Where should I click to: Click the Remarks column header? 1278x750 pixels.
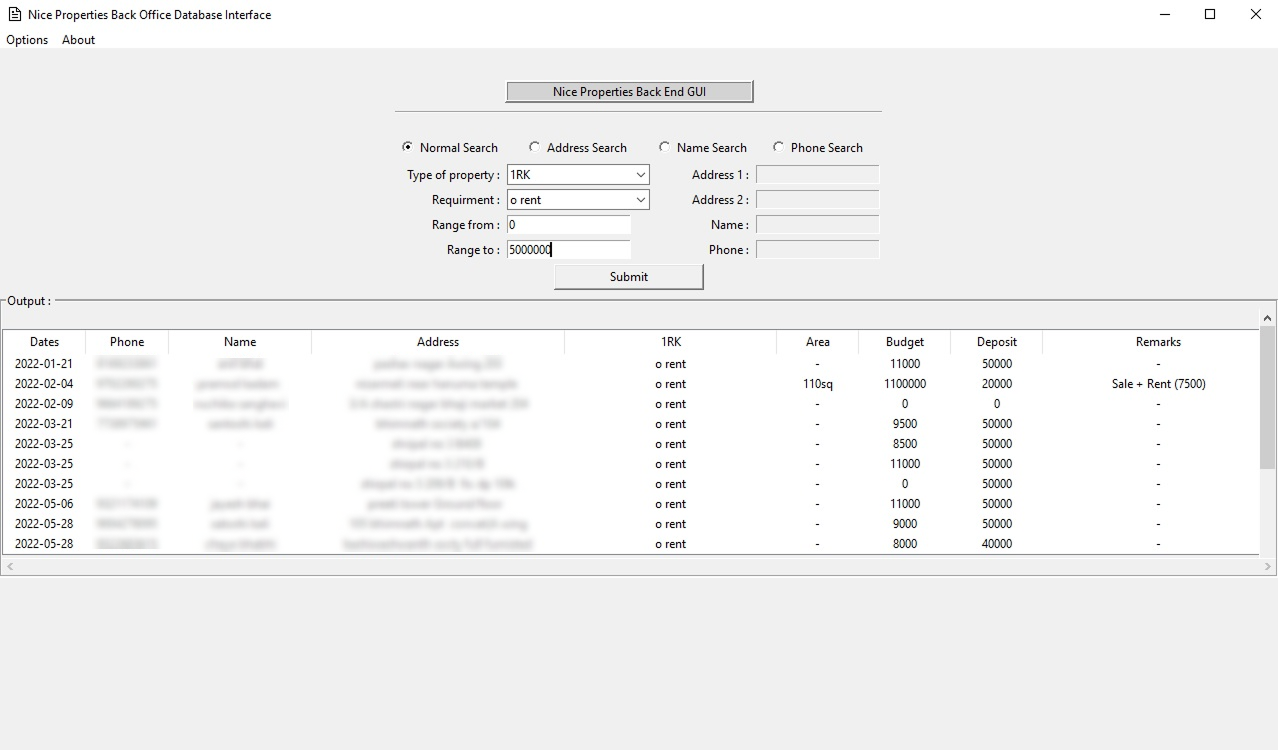click(1157, 342)
